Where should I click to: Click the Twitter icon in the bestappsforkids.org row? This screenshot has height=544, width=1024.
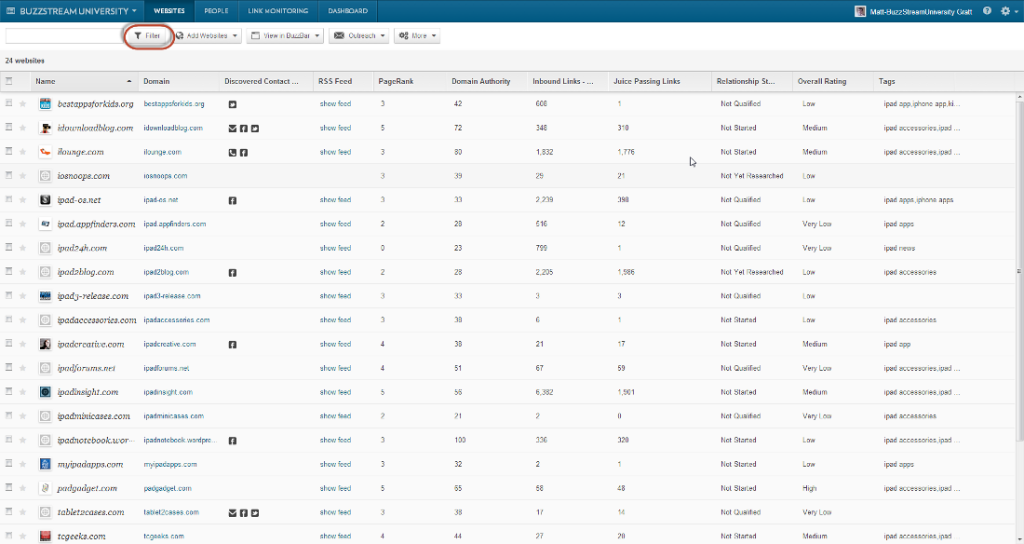[233, 104]
